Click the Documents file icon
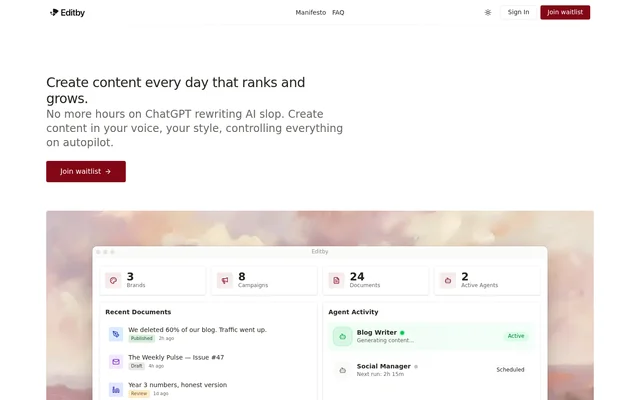640x400 pixels. click(x=336, y=280)
